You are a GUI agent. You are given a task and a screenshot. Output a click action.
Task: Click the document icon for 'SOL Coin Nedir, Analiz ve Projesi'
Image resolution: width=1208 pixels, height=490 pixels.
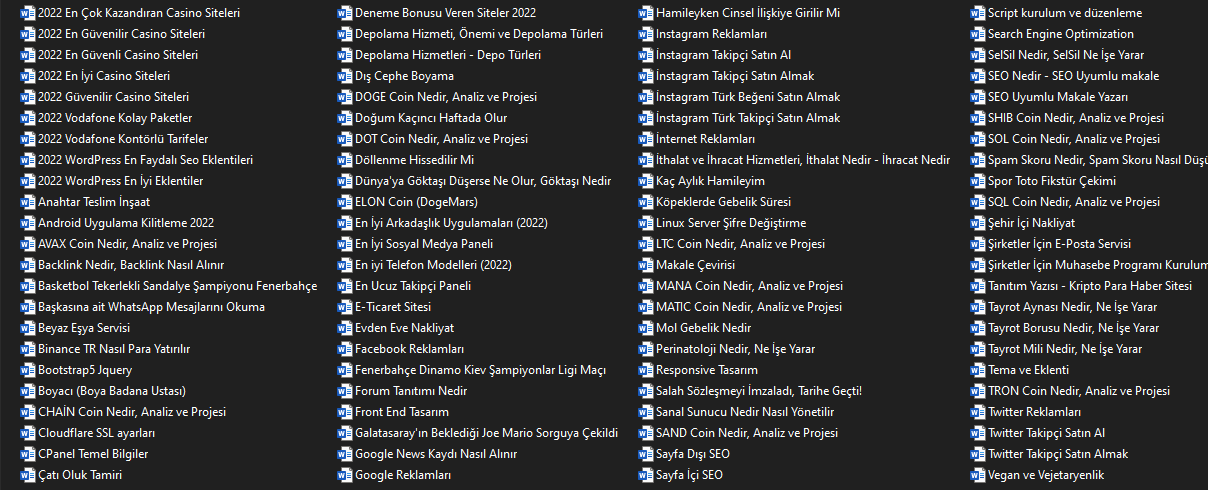click(x=978, y=139)
